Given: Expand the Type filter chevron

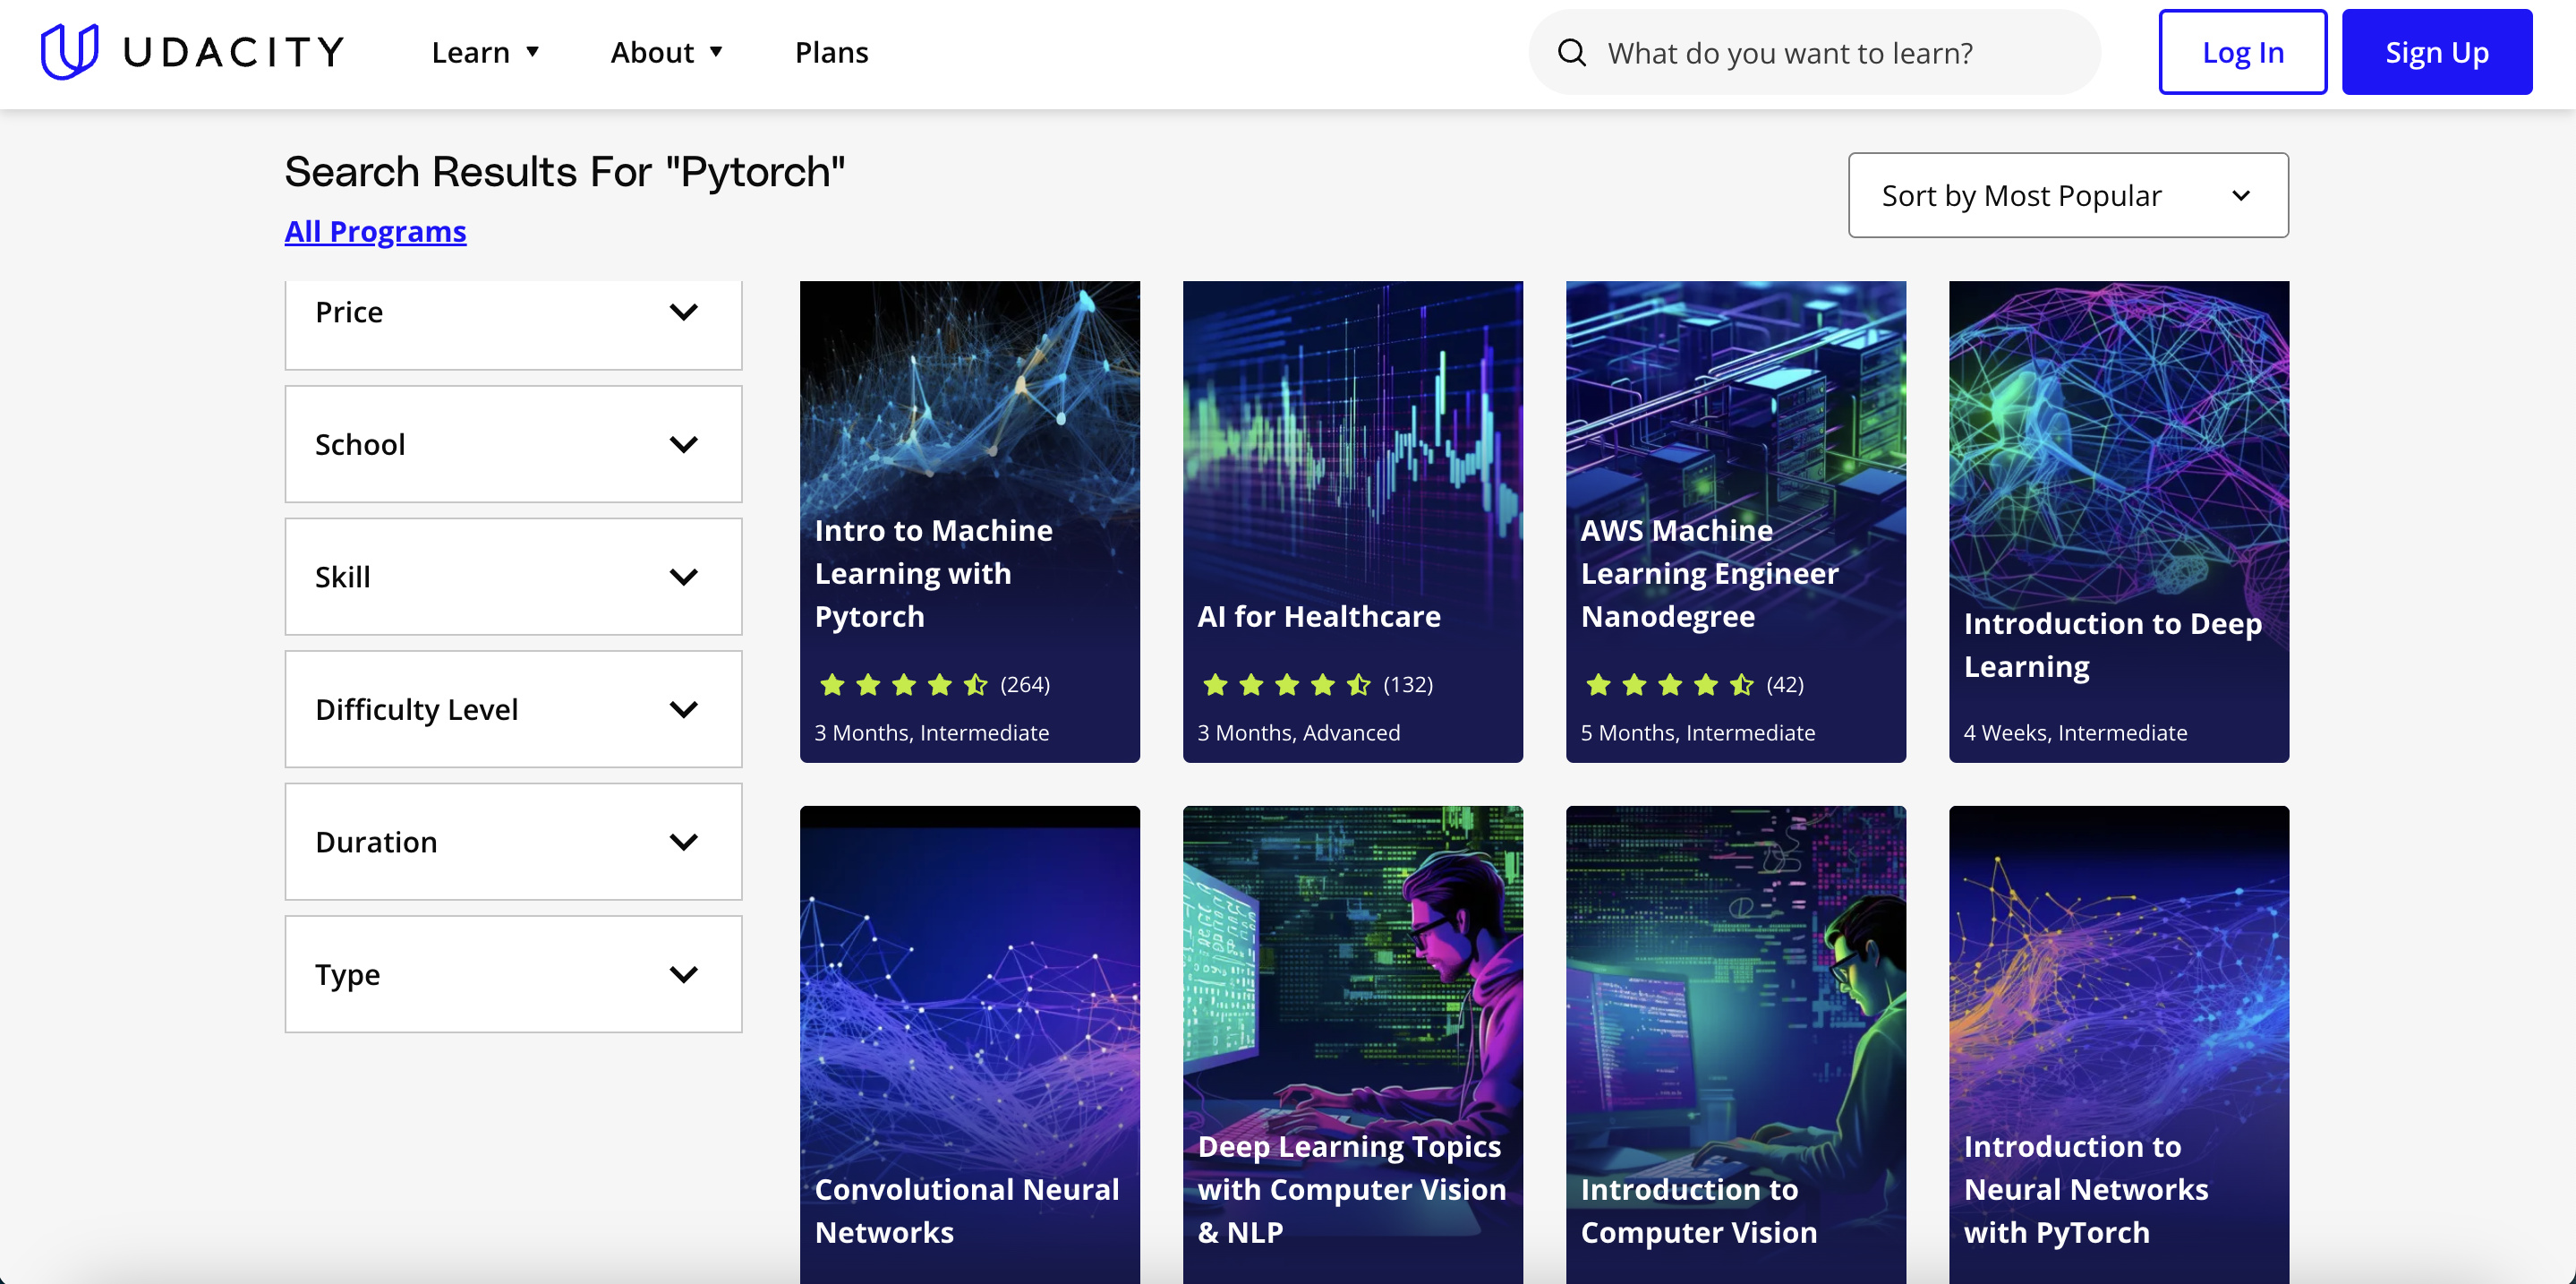Looking at the screenshot, I should [x=684, y=974].
